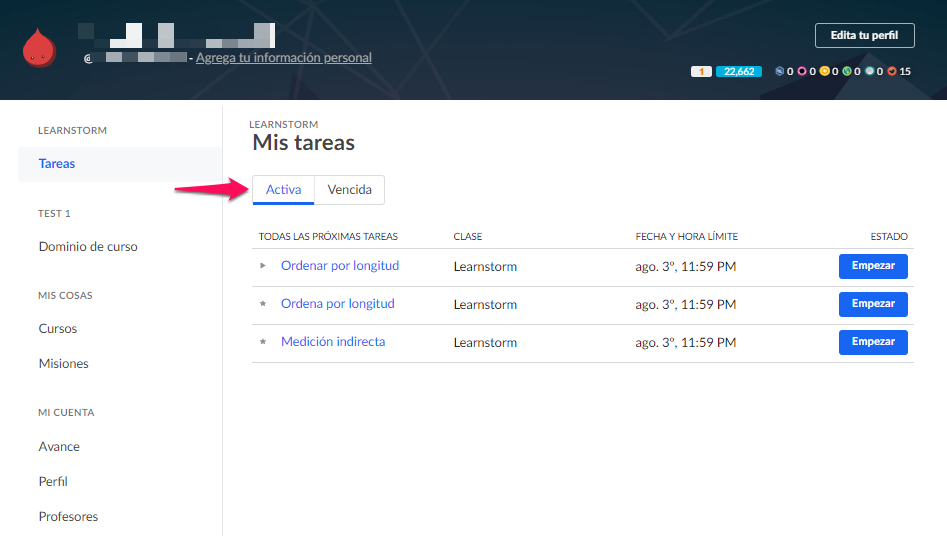Viewport: 947px width, 536px height.
Task: Click the LEARNSTORM sidebar section label
Action: 72,131
